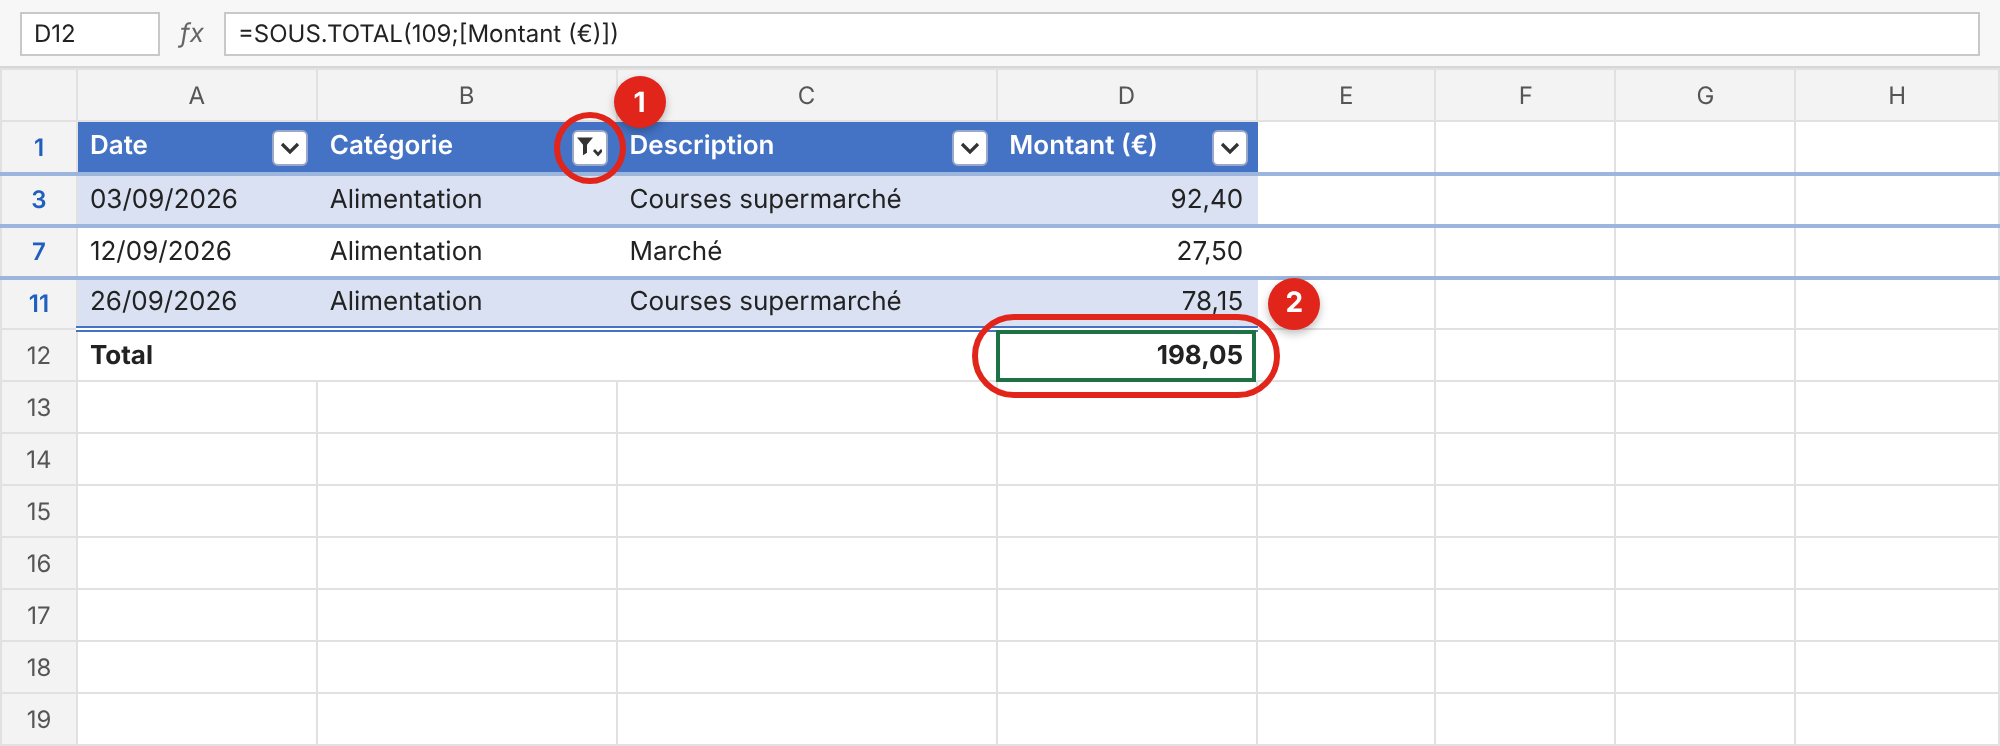
Task: Open the active Catégorie filter button
Action: 590,148
